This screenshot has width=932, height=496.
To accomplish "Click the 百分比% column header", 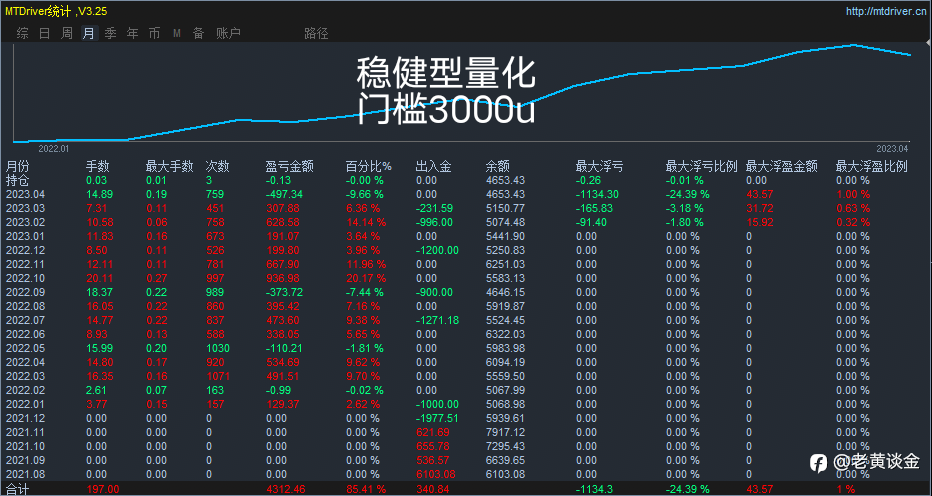I will click(x=369, y=167).
